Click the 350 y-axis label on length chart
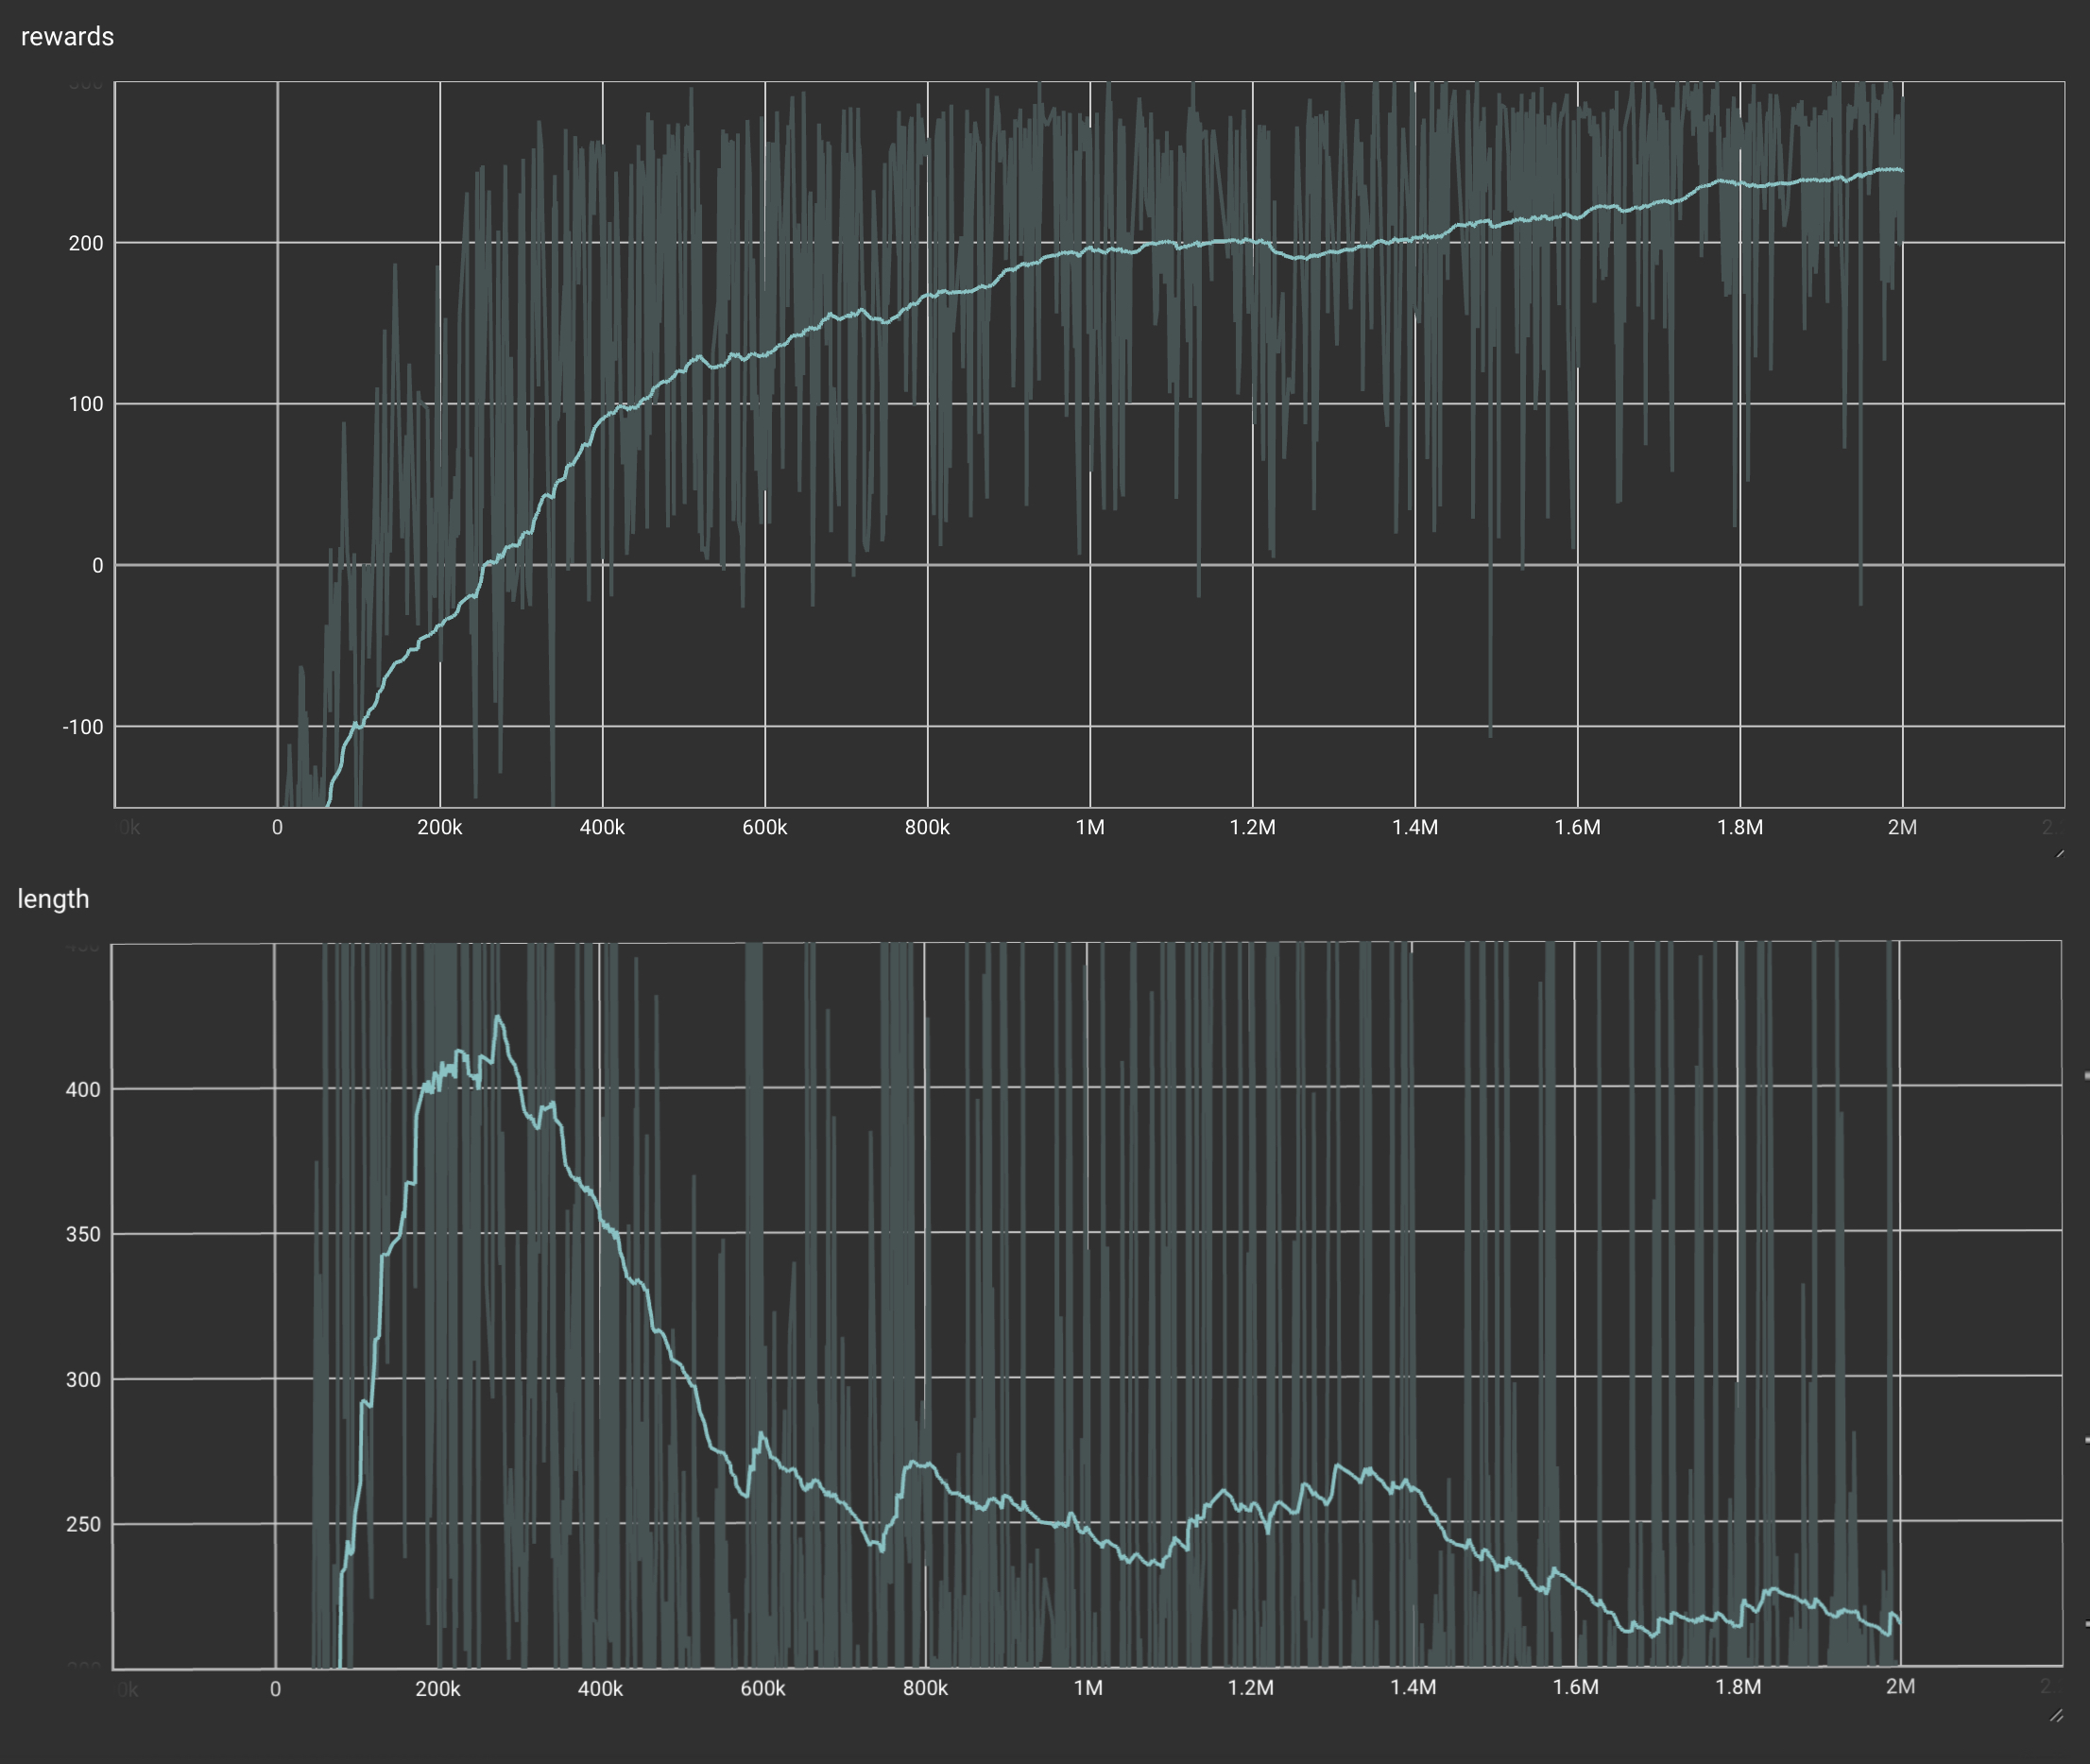This screenshot has width=2090, height=1764. (83, 1235)
